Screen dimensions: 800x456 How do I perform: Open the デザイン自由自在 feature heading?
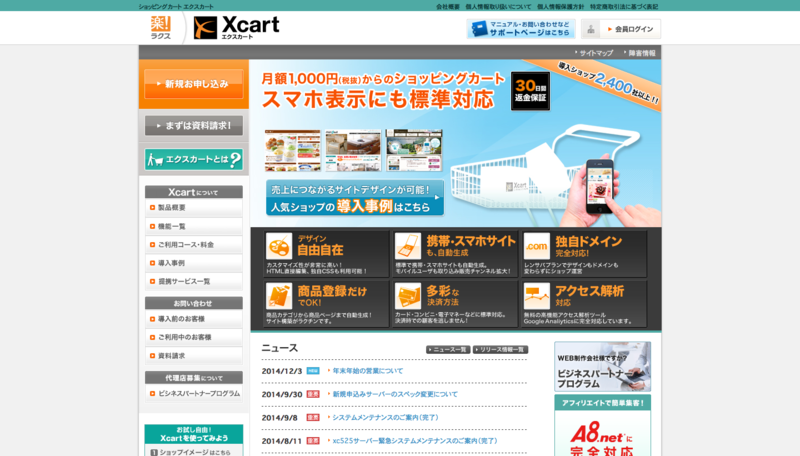pyautogui.click(x=320, y=246)
